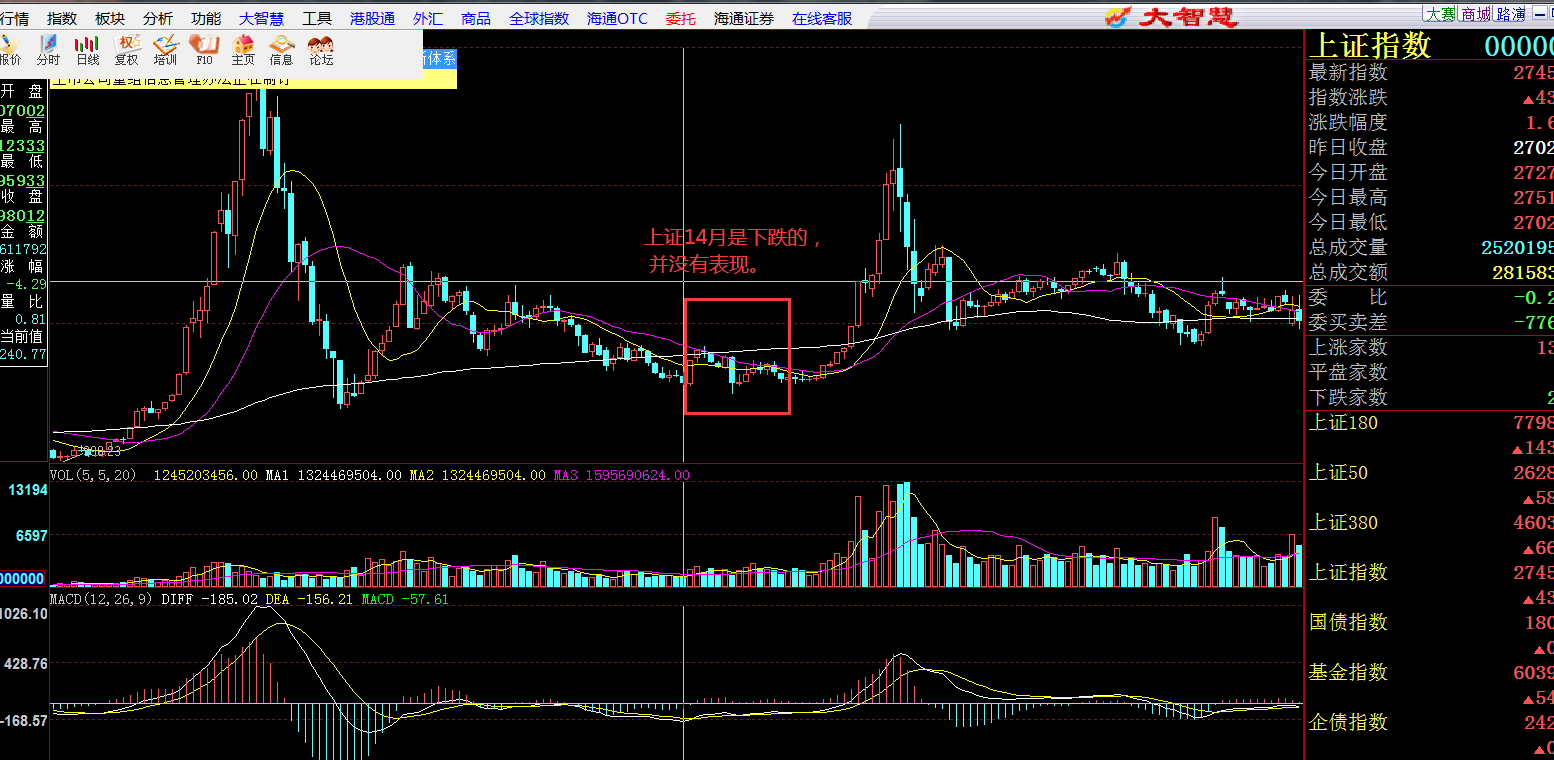Open the 行情 menu
The width and height of the screenshot is (1554, 760).
coord(14,18)
